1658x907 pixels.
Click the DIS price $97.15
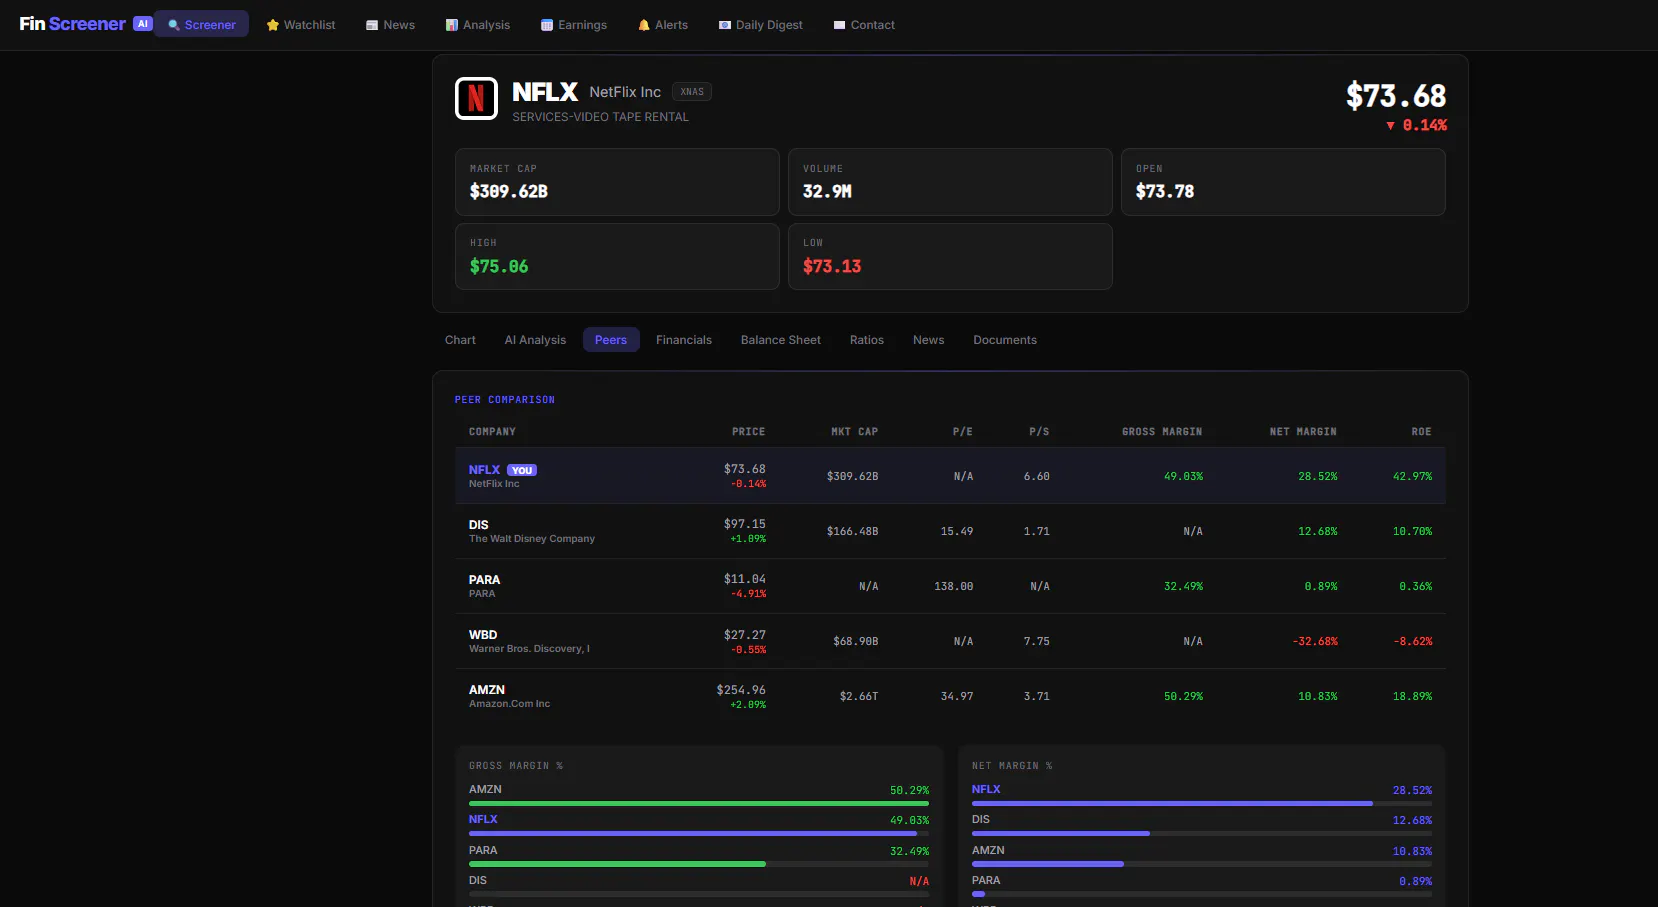(x=745, y=524)
